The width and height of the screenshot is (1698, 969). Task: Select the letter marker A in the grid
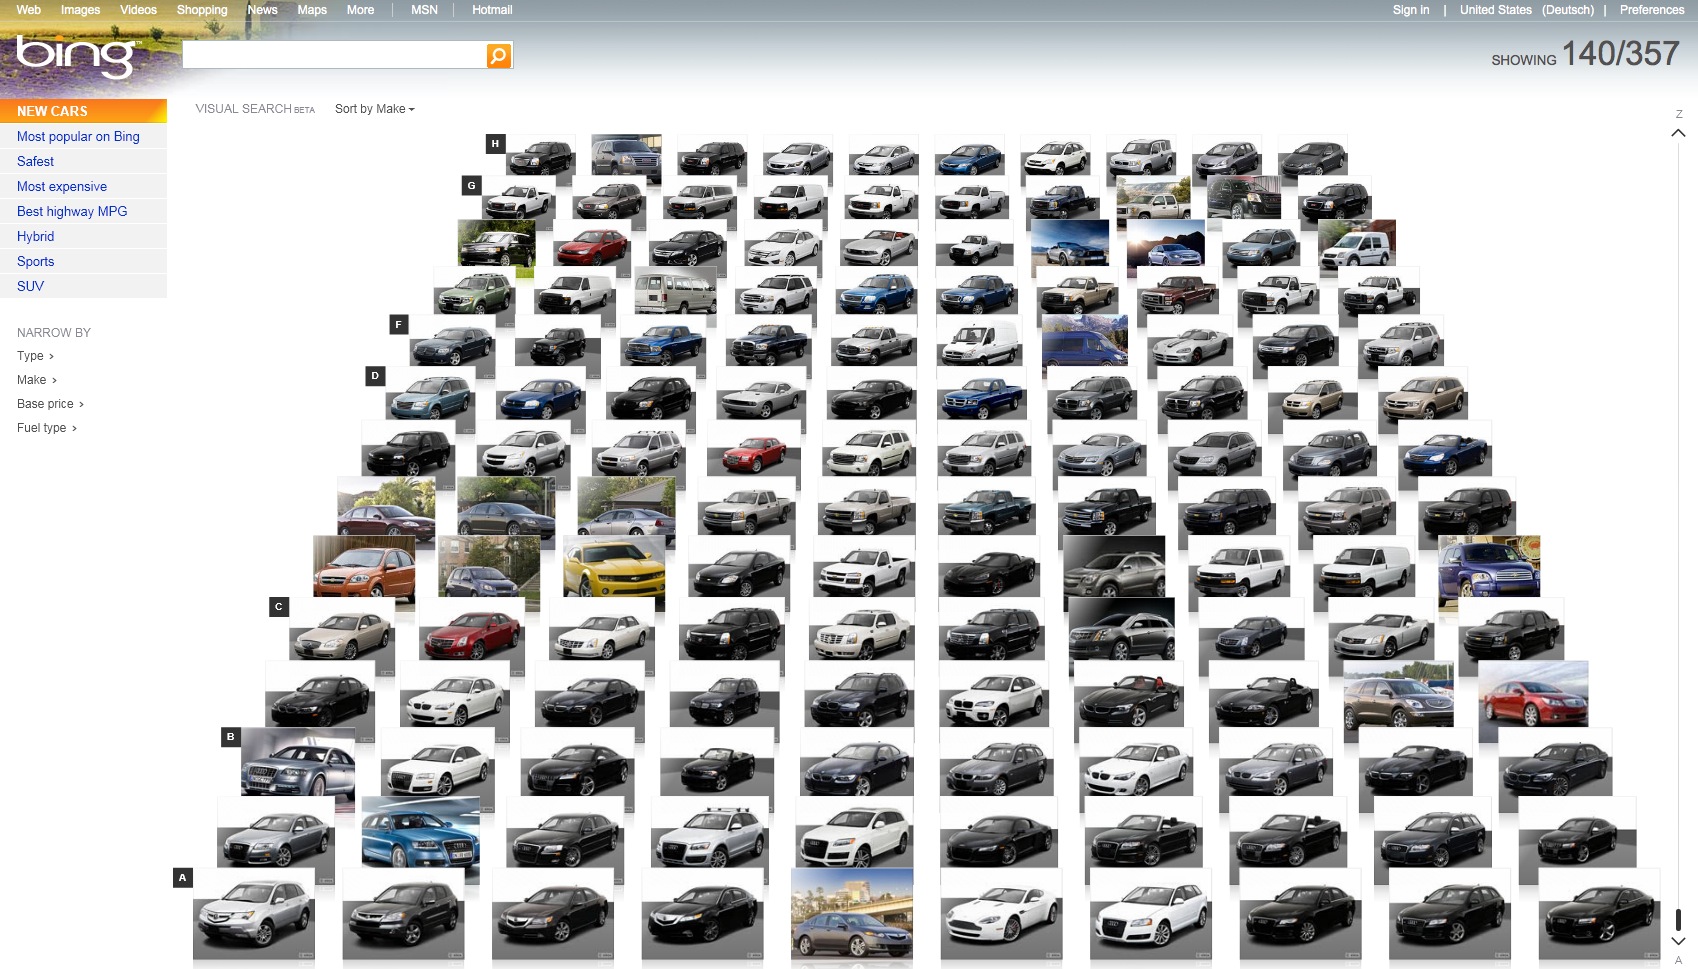point(181,876)
